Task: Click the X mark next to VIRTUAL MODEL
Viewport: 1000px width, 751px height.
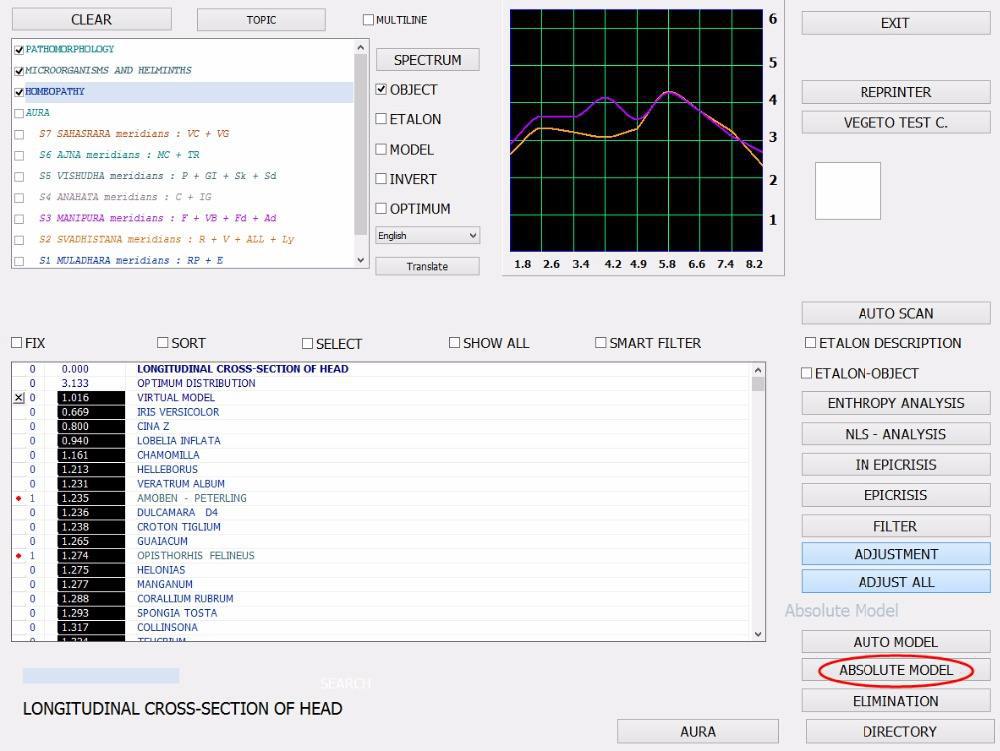Action: click(18, 398)
